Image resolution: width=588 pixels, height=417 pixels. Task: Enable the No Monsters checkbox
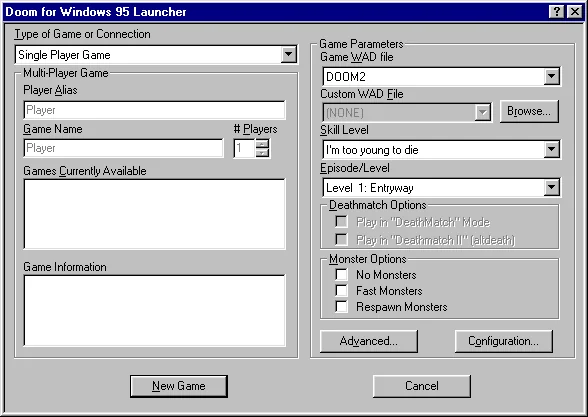coord(341,274)
